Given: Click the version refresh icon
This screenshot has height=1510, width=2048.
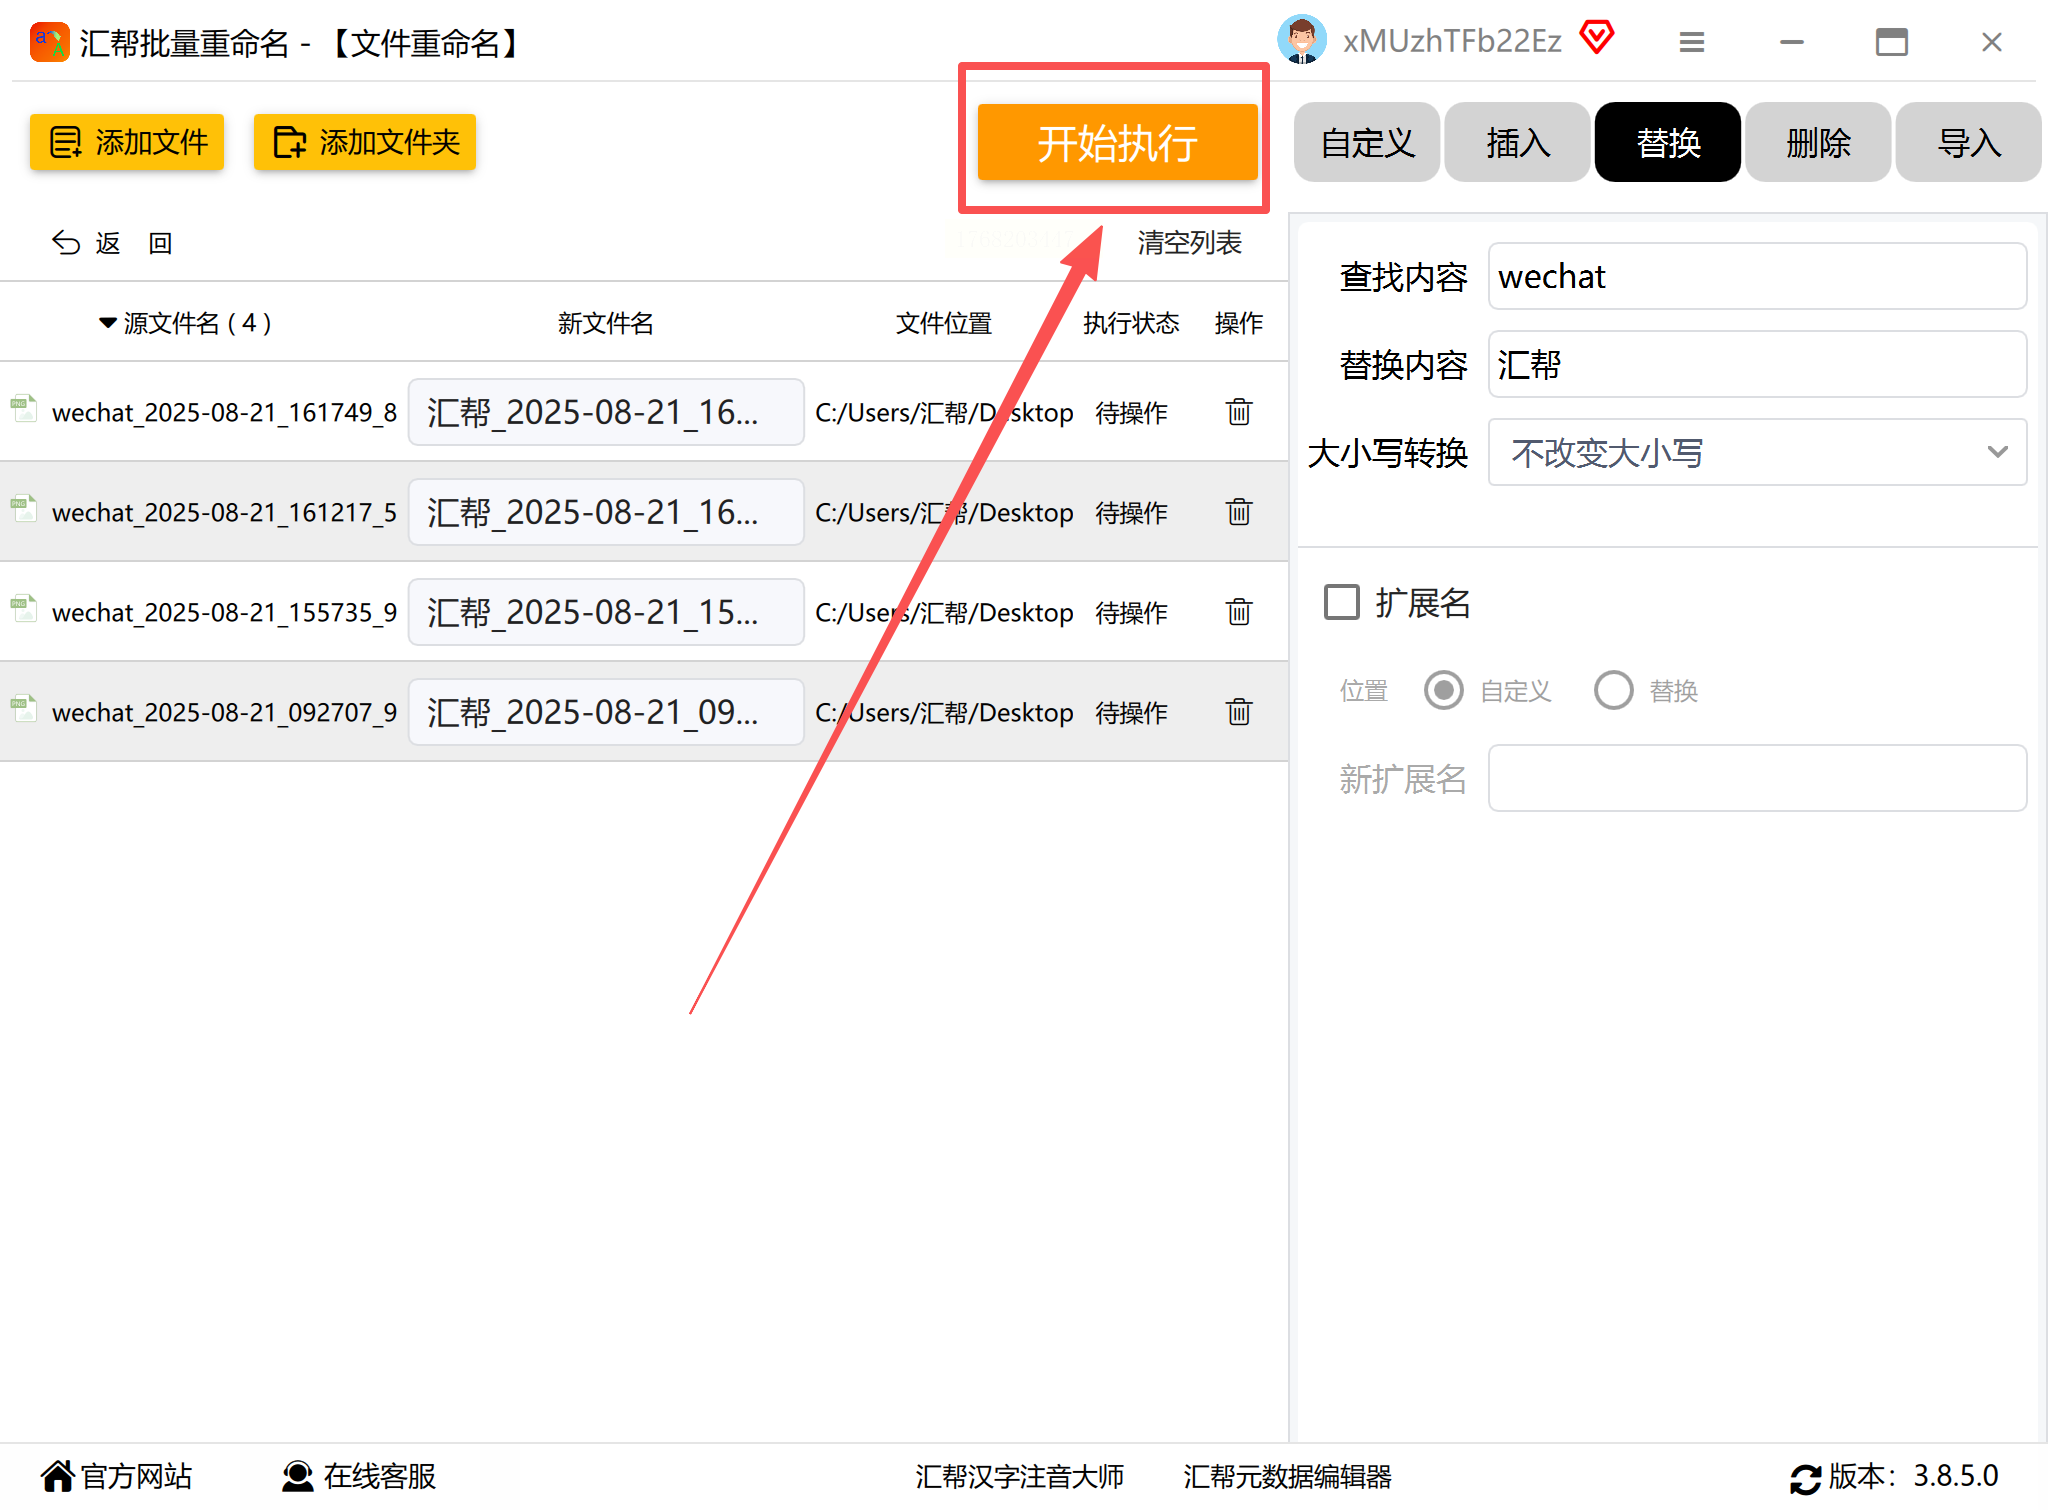Looking at the screenshot, I should [x=1805, y=1478].
